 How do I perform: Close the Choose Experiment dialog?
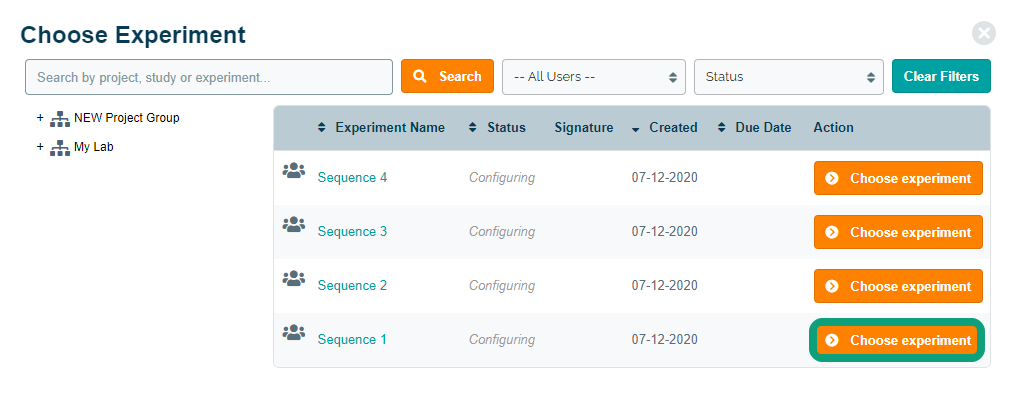[x=984, y=33]
